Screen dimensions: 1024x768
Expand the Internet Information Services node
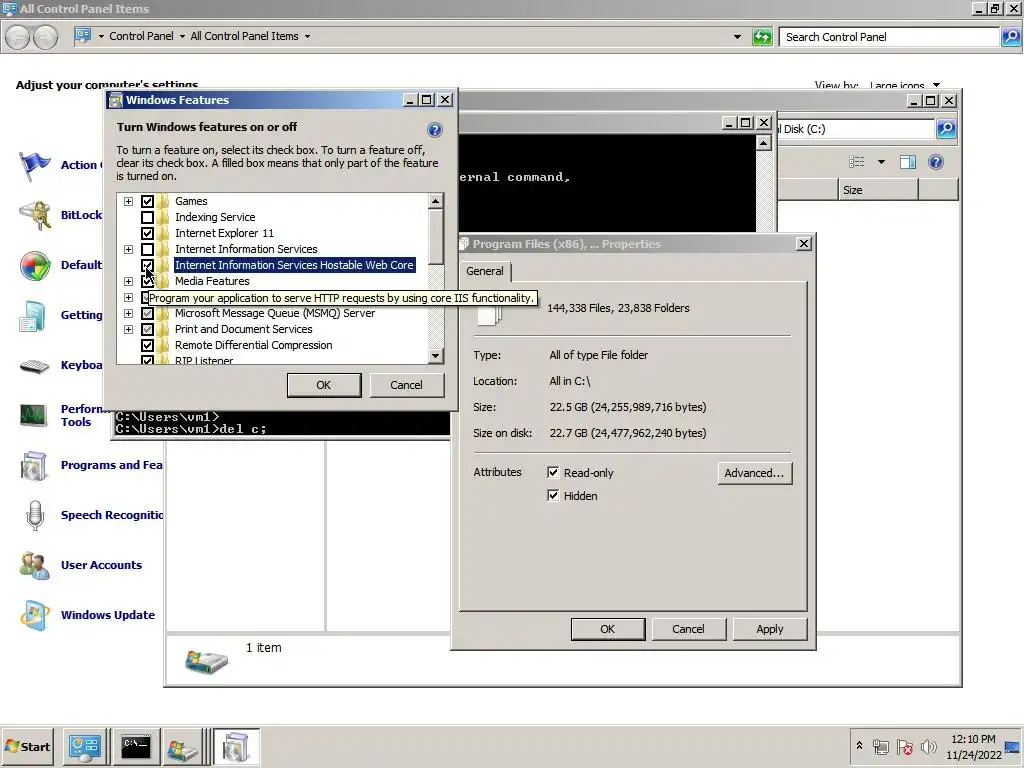point(129,249)
